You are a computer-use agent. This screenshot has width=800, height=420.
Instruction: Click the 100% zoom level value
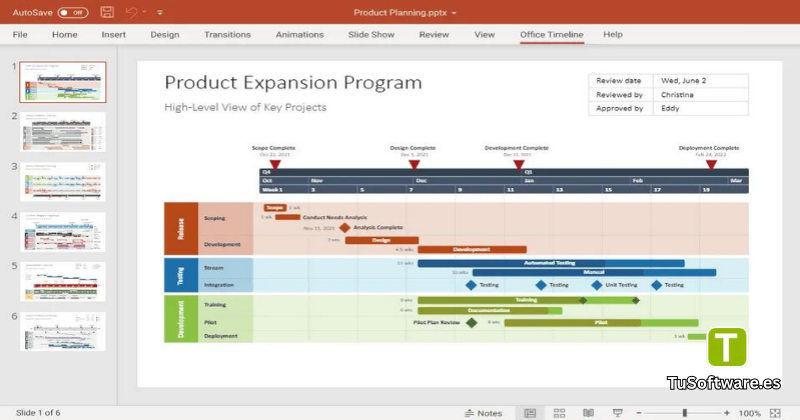[749, 413]
